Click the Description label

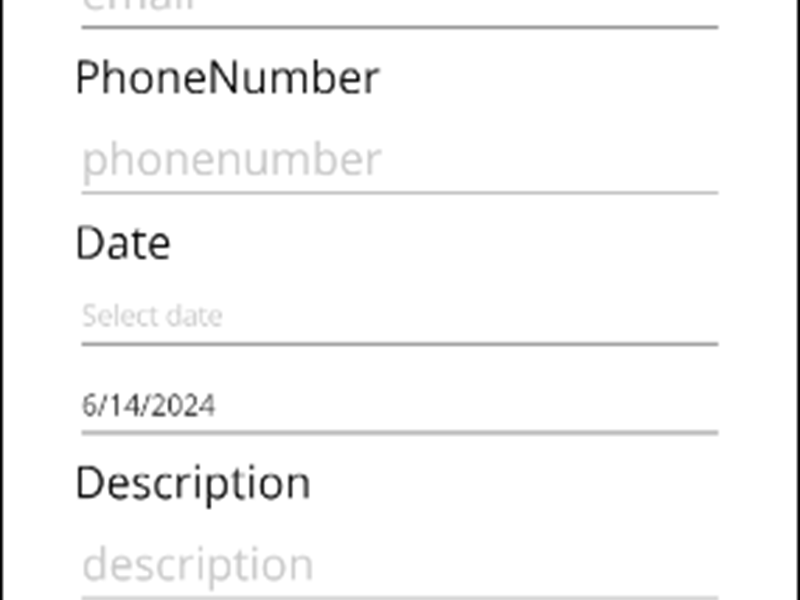click(x=193, y=483)
